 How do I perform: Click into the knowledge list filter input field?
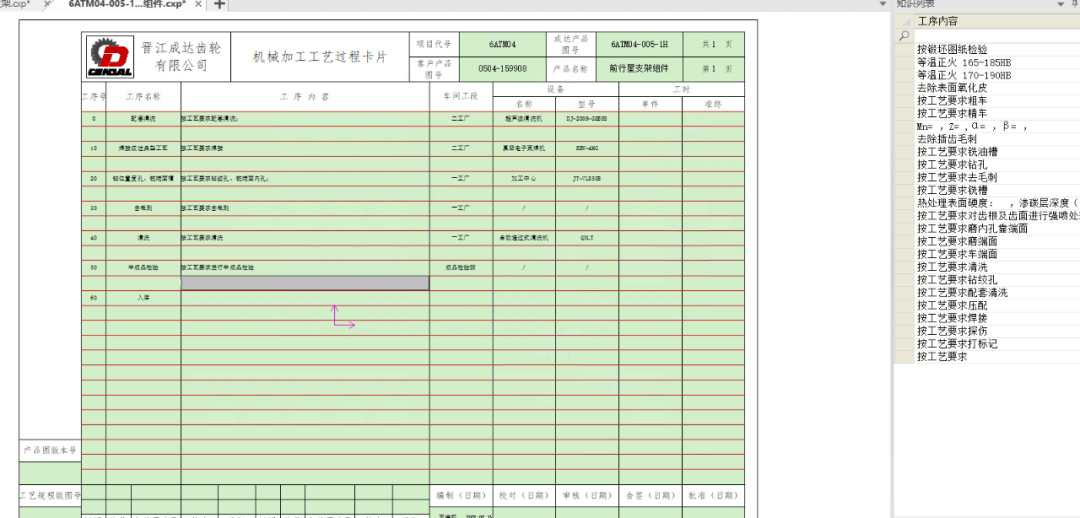(x=997, y=35)
